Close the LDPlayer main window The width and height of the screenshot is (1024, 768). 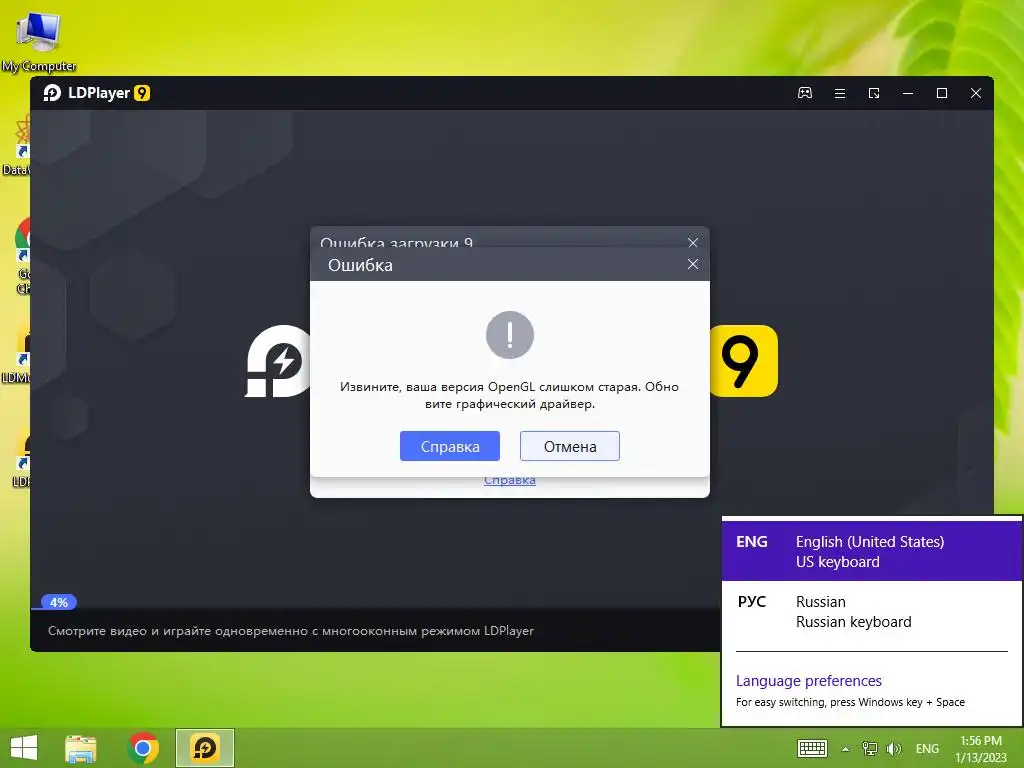tap(976, 93)
